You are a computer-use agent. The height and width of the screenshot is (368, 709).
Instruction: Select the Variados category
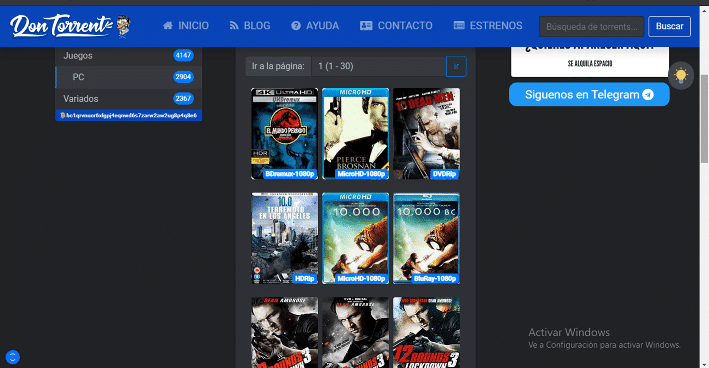[x=128, y=99]
